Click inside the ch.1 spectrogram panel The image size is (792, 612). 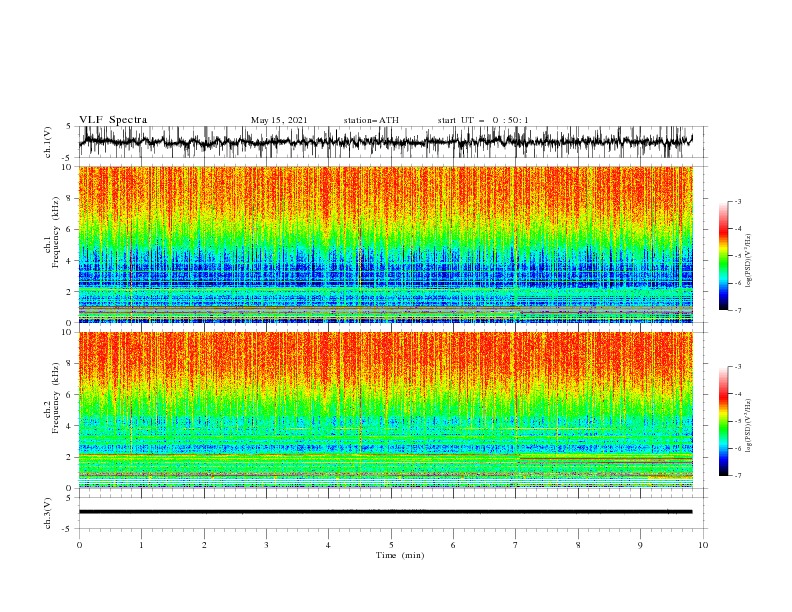pyautogui.click(x=385, y=244)
